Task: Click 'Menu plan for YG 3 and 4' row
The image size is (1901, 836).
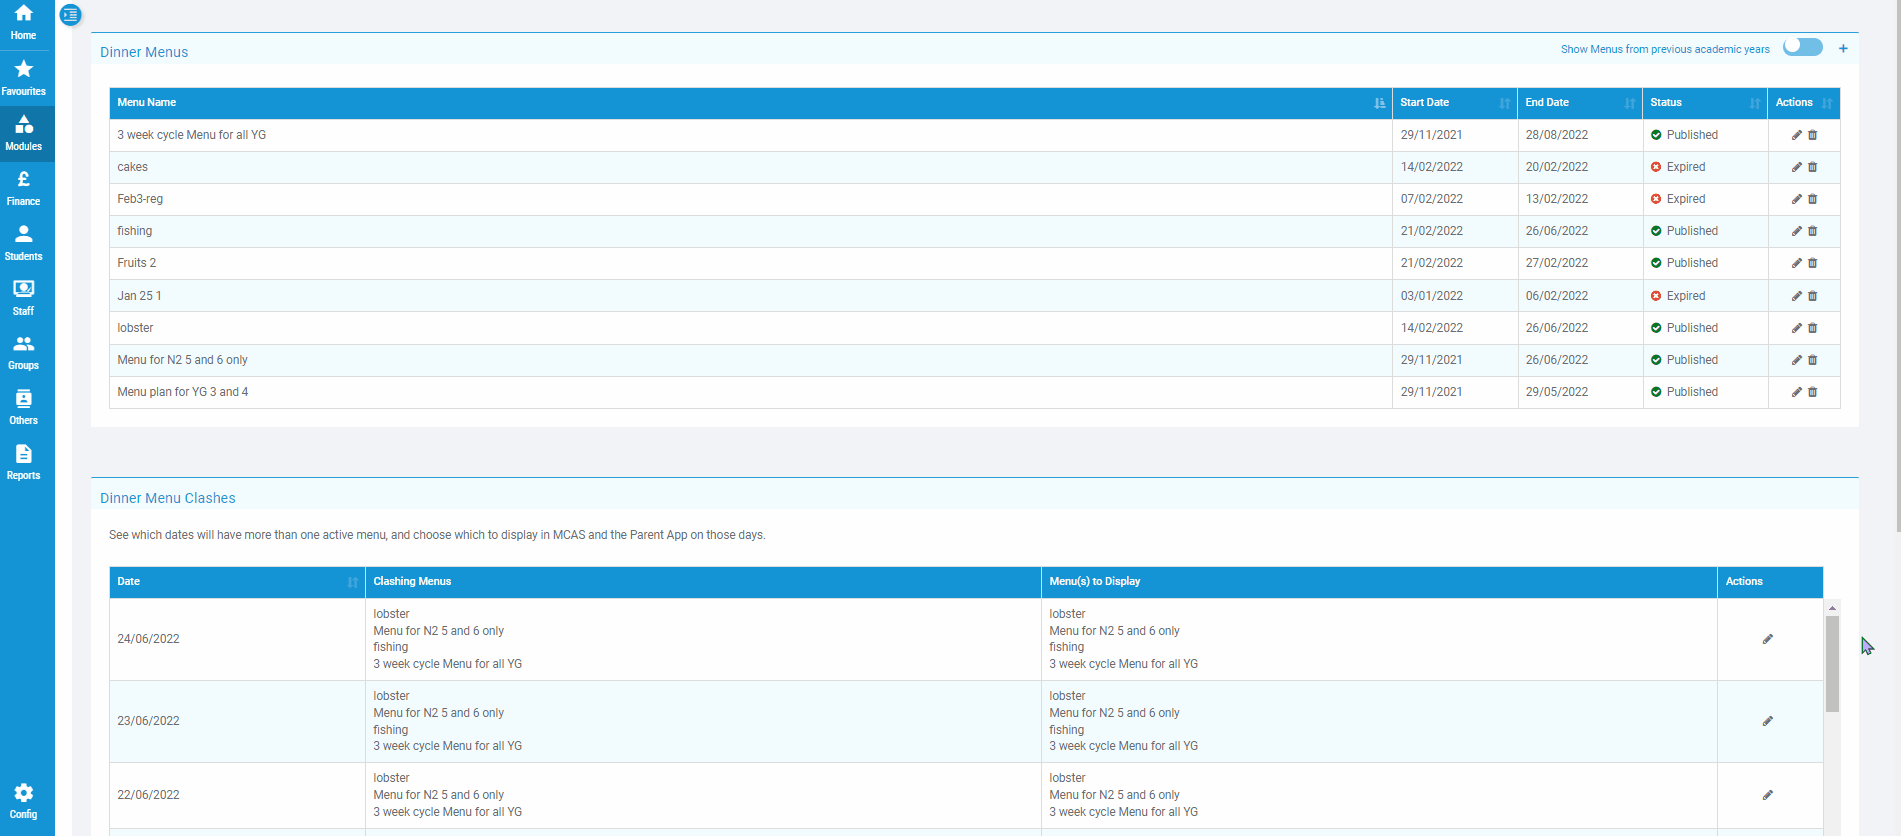Action: click(x=183, y=392)
